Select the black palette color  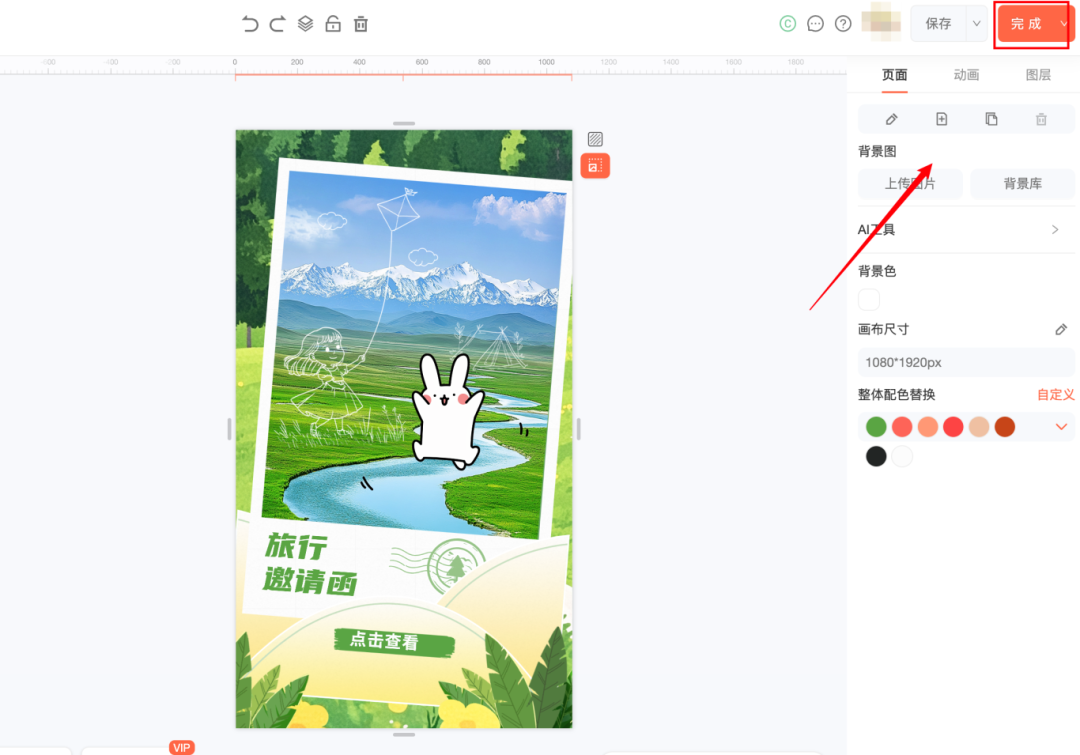coord(876,456)
